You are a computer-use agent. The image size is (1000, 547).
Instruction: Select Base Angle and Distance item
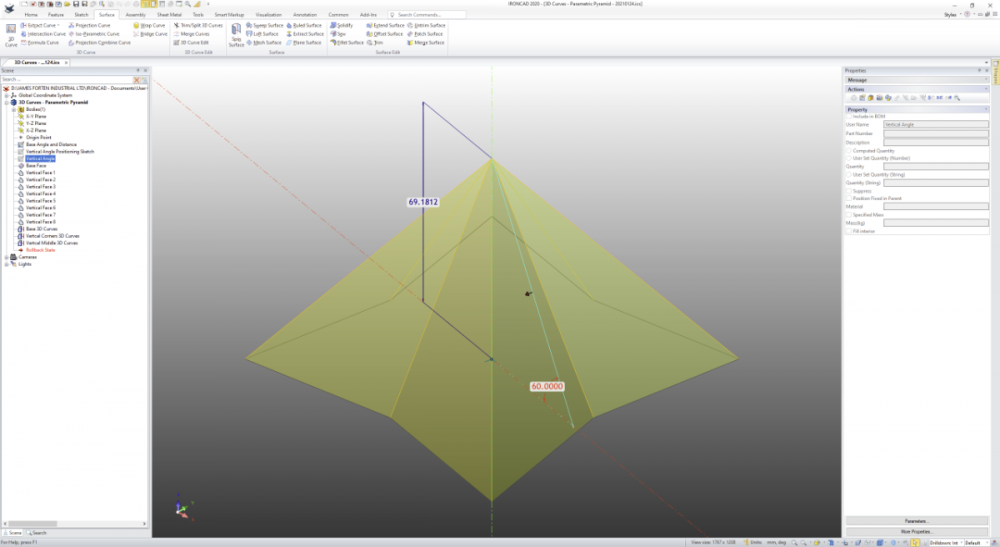pos(51,145)
